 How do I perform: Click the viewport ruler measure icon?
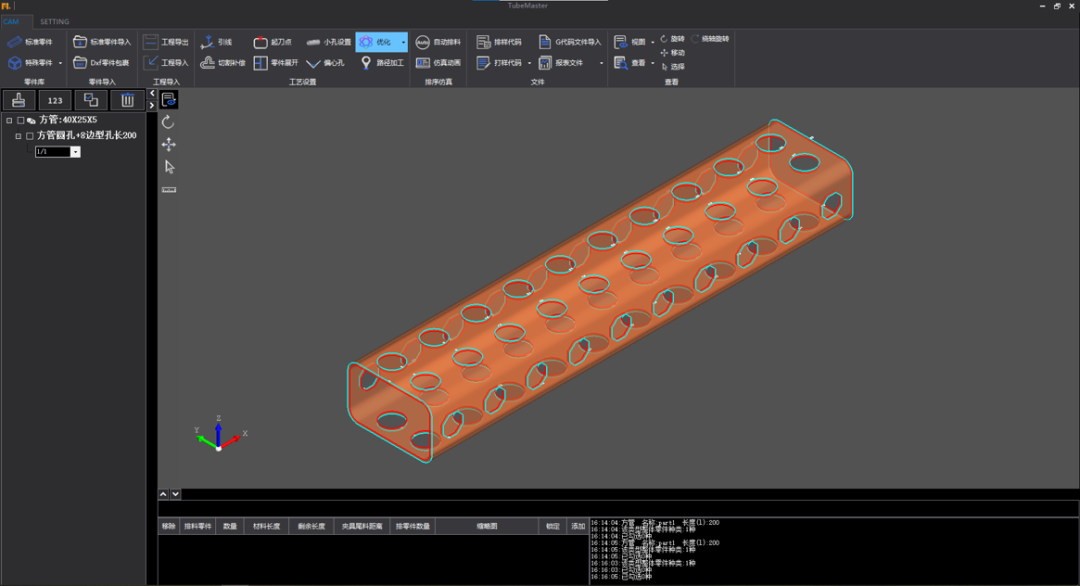click(x=169, y=189)
